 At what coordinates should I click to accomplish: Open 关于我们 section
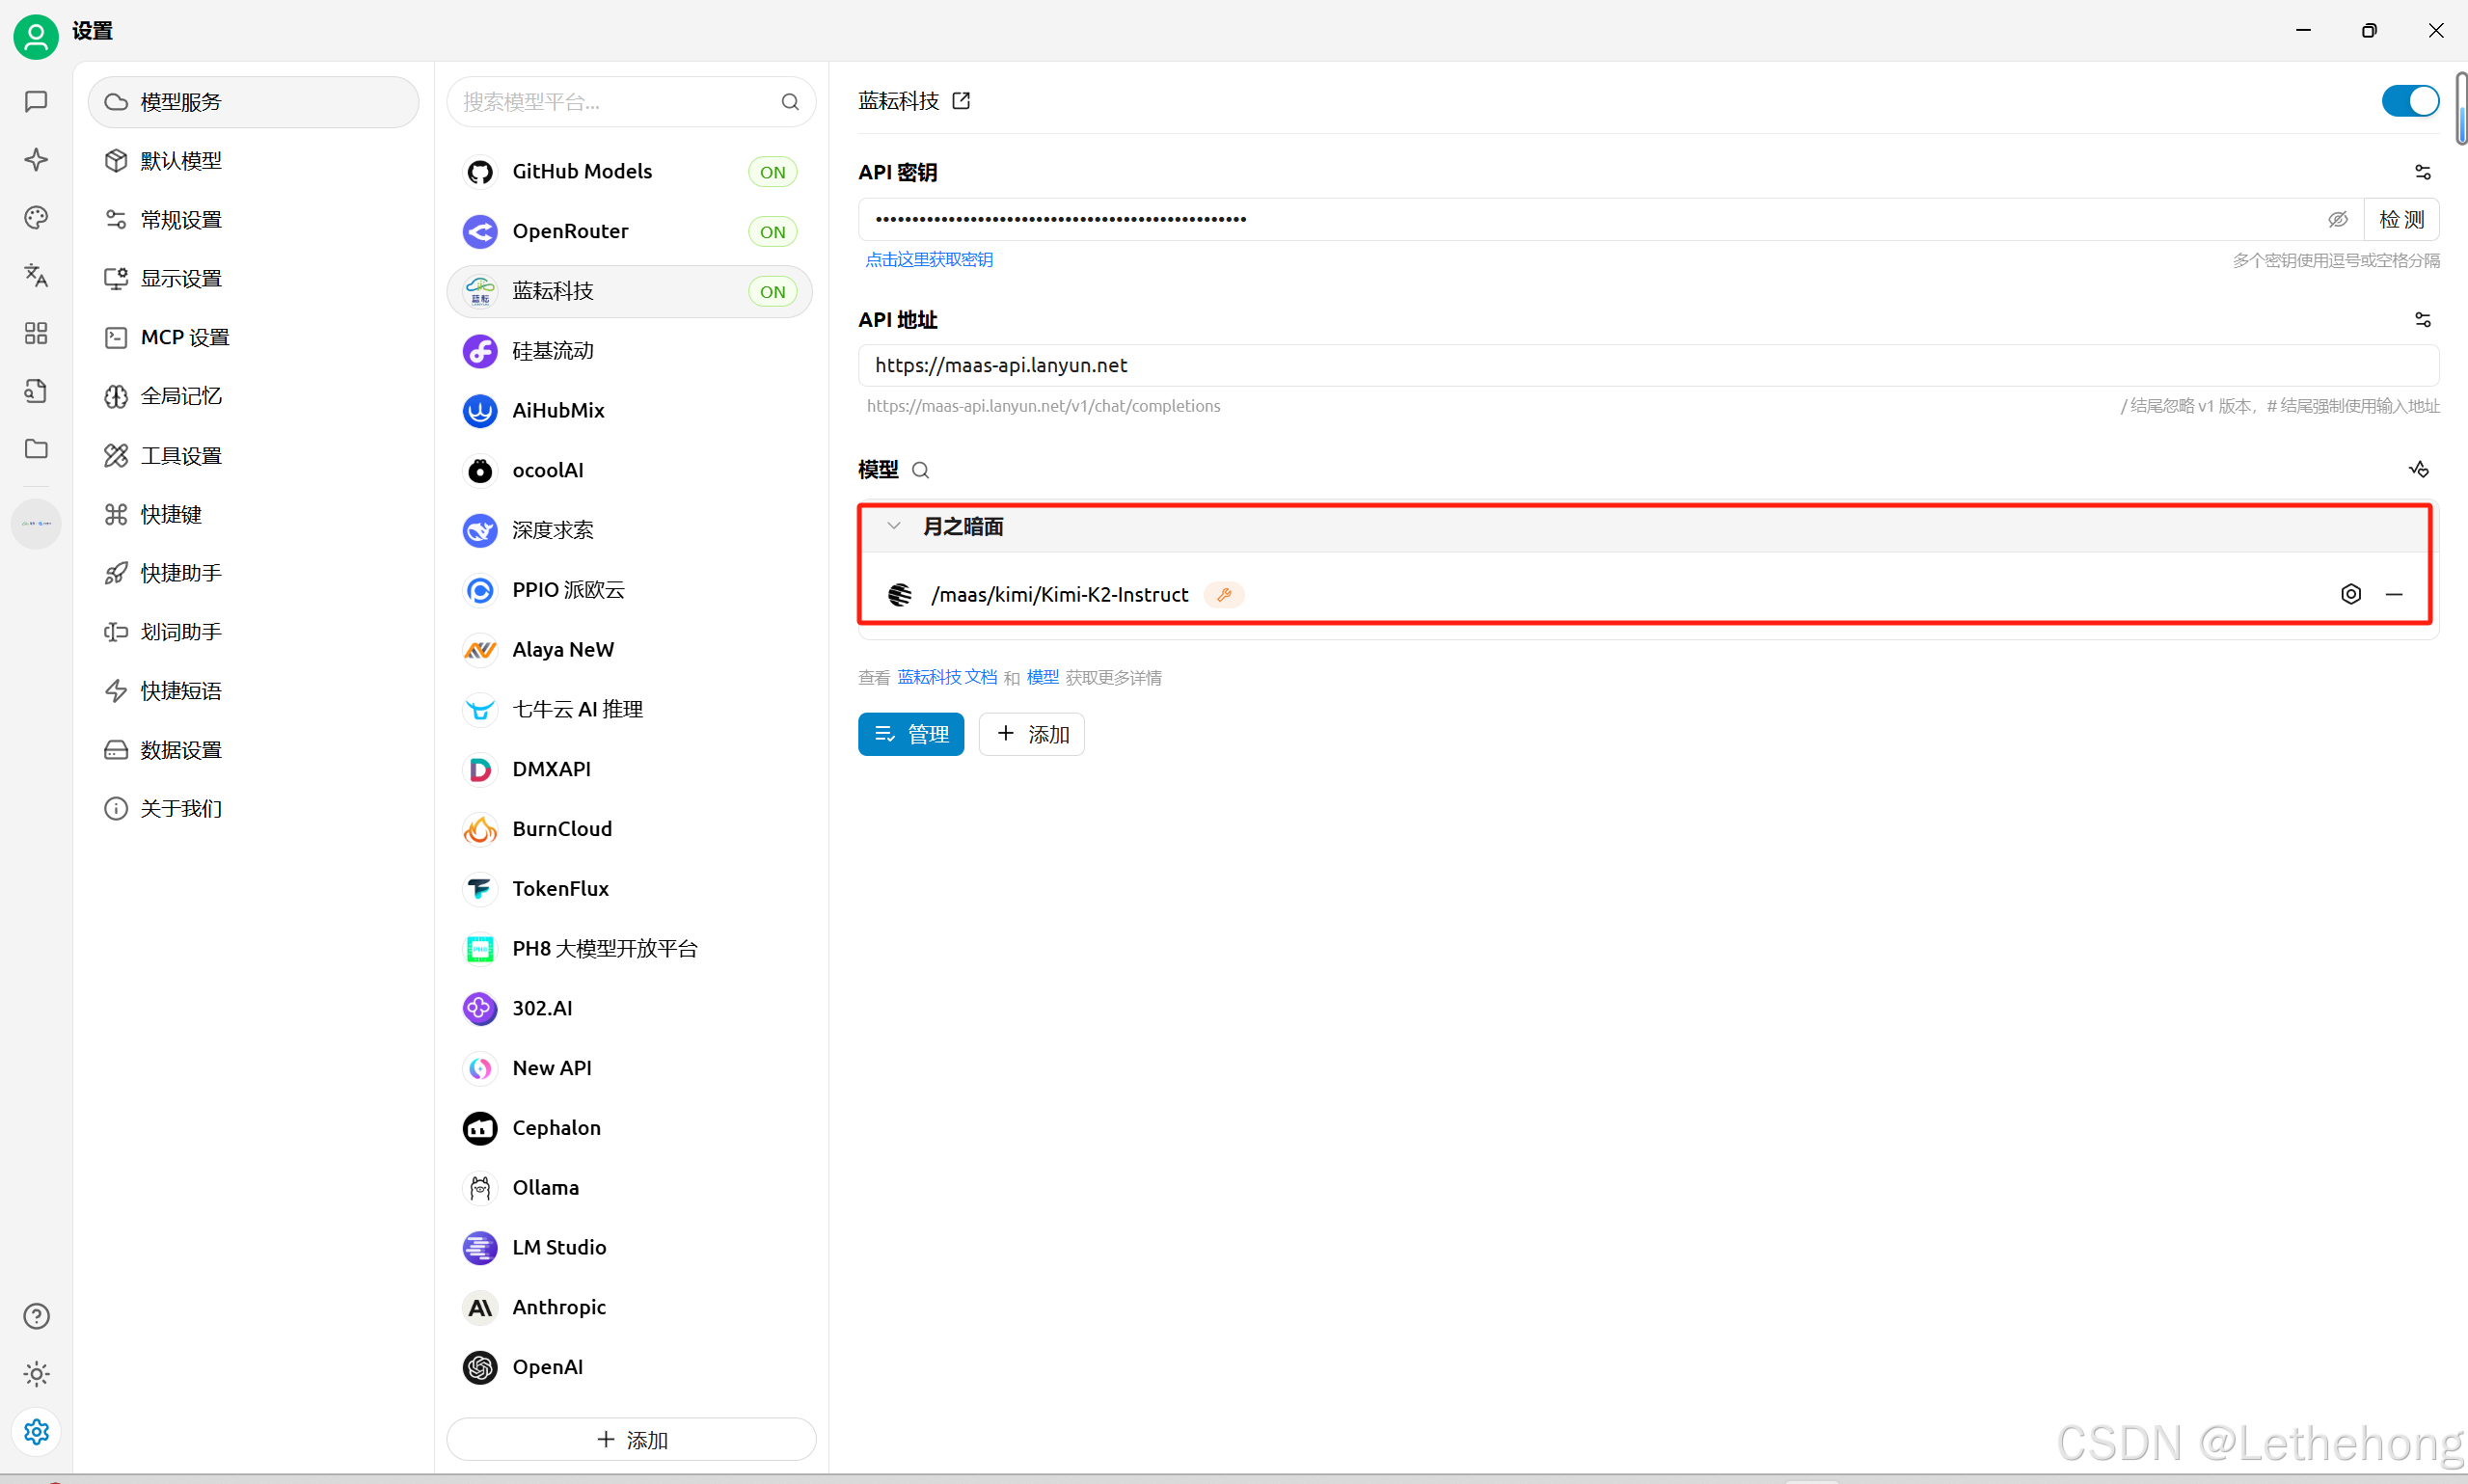(253, 808)
